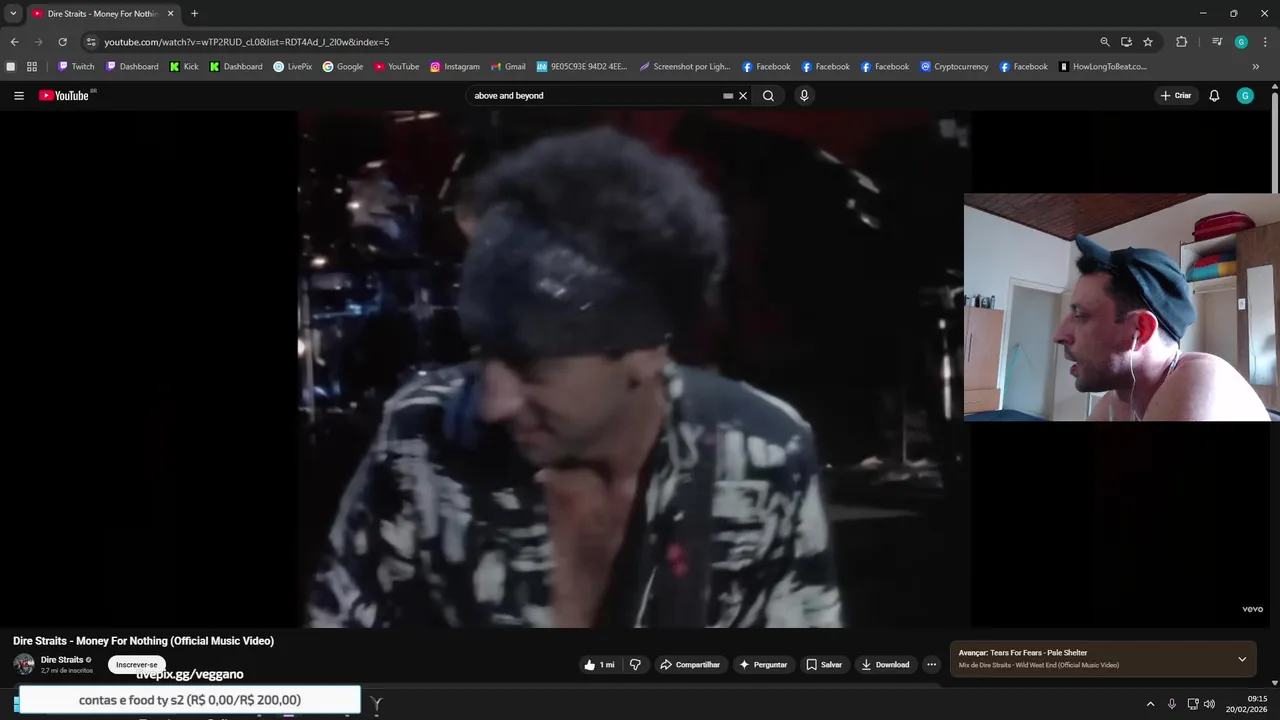Open the Twitch bookmark
This screenshot has height=720, width=1280.
(x=76, y=67)
